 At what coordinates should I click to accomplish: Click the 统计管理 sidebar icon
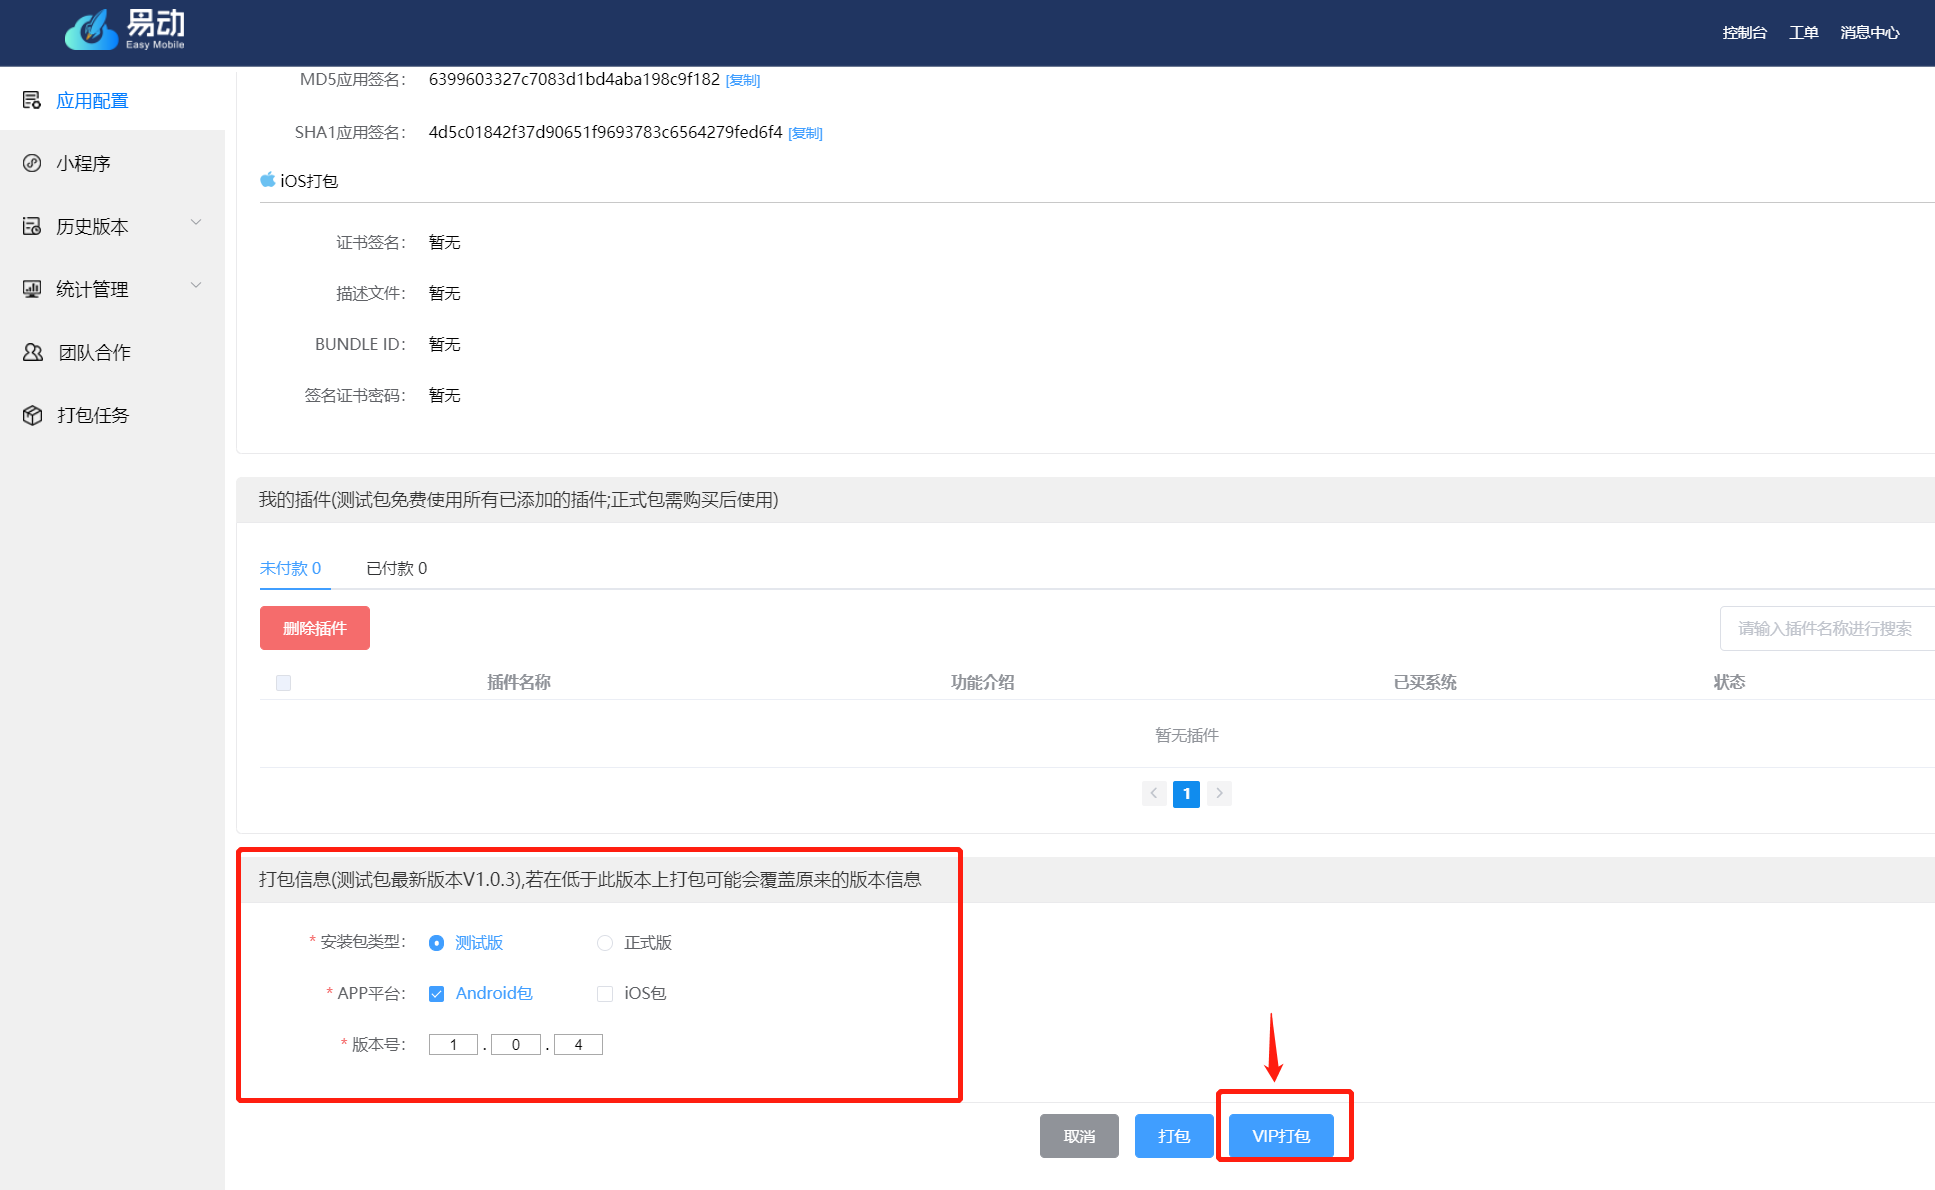[x=32, y=289]
